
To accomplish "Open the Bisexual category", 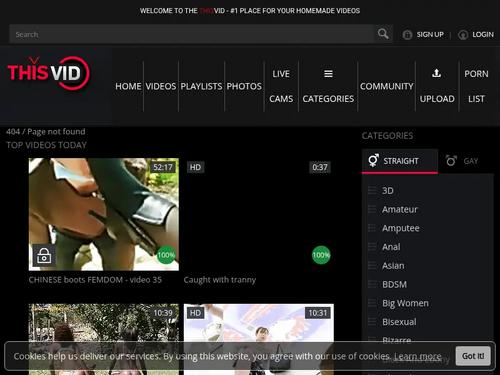I will click(399, 322).
